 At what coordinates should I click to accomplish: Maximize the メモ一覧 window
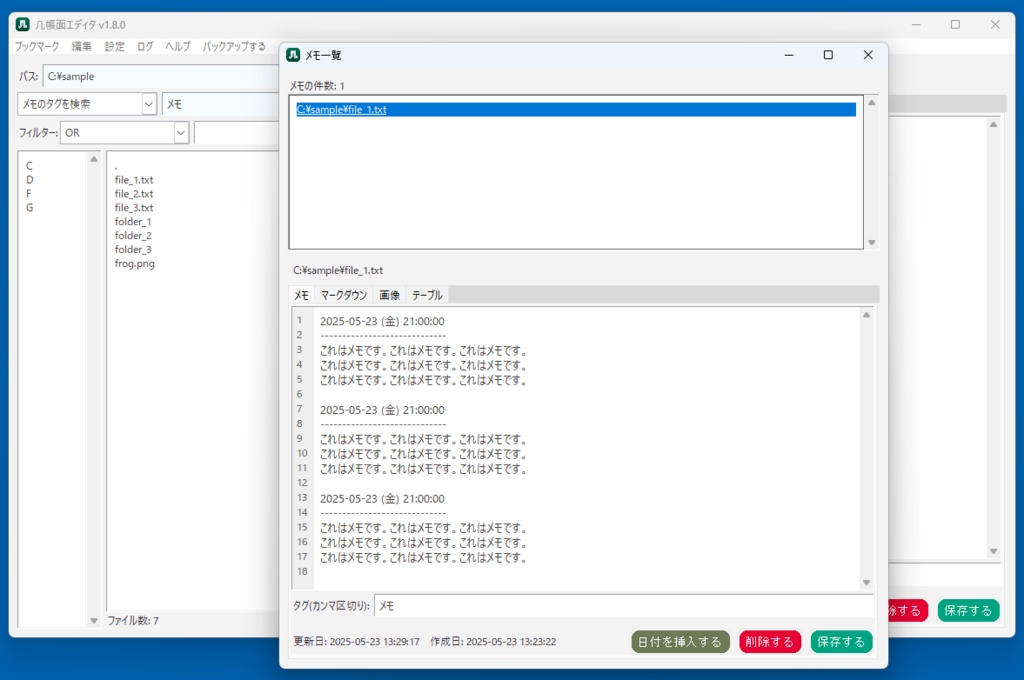(x=828, y=55)
